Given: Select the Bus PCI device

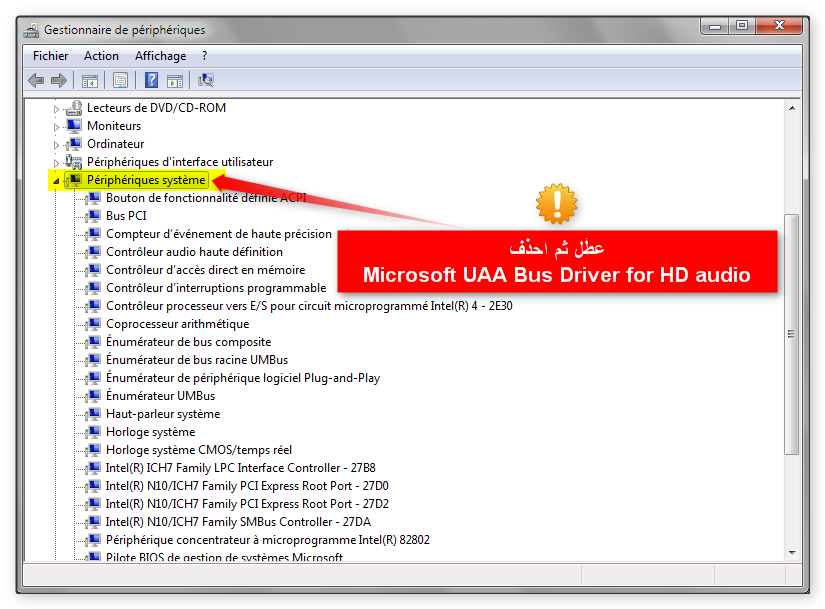Looking at the screenshot, I should 126,216.
